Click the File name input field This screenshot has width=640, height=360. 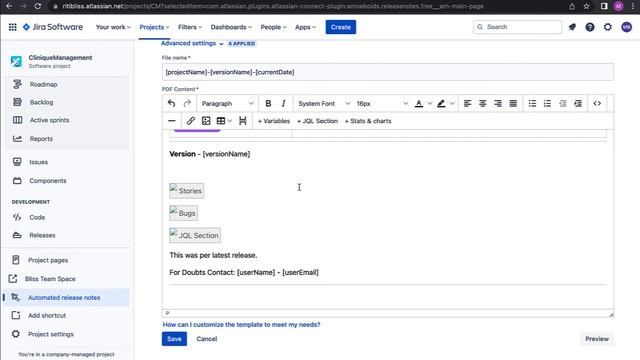pos(387,72)
